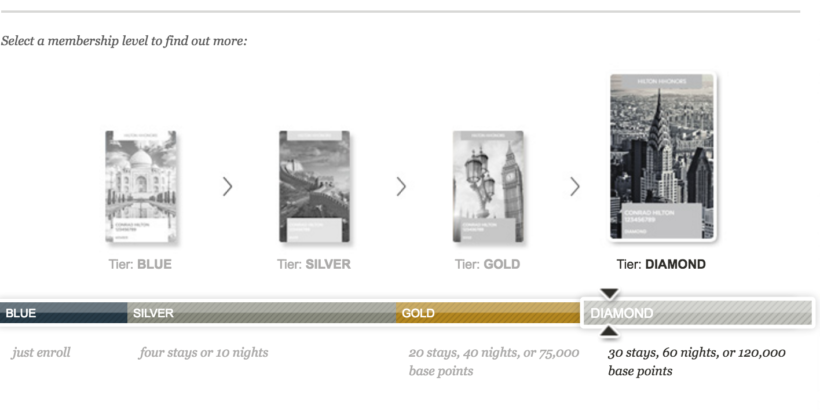The height and width of the screenshot is (410, 820).
Task: Click the "Tier: BLUE" label
Action: click(140, 265)
